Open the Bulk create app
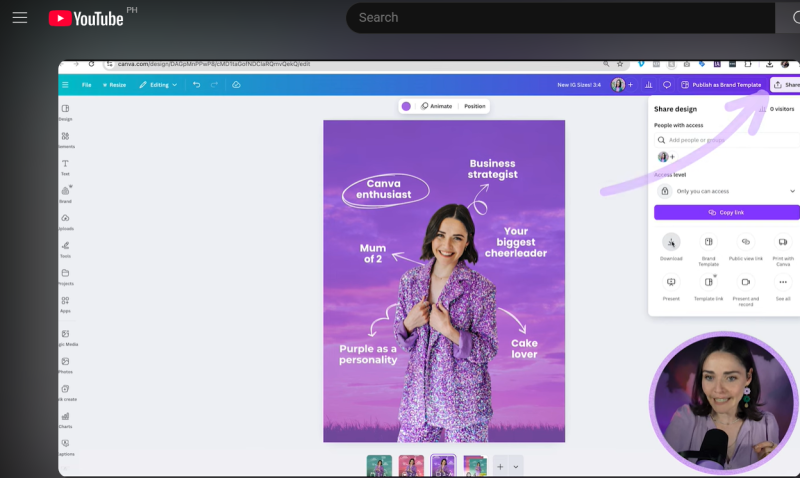The height and width of the screenshot is (478, 800). tap(66, 393)
